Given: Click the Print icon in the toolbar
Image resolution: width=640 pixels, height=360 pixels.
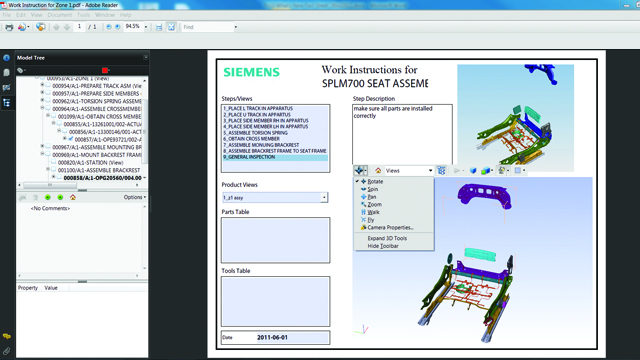Looking at the screenshot, I should click(9, 27).
